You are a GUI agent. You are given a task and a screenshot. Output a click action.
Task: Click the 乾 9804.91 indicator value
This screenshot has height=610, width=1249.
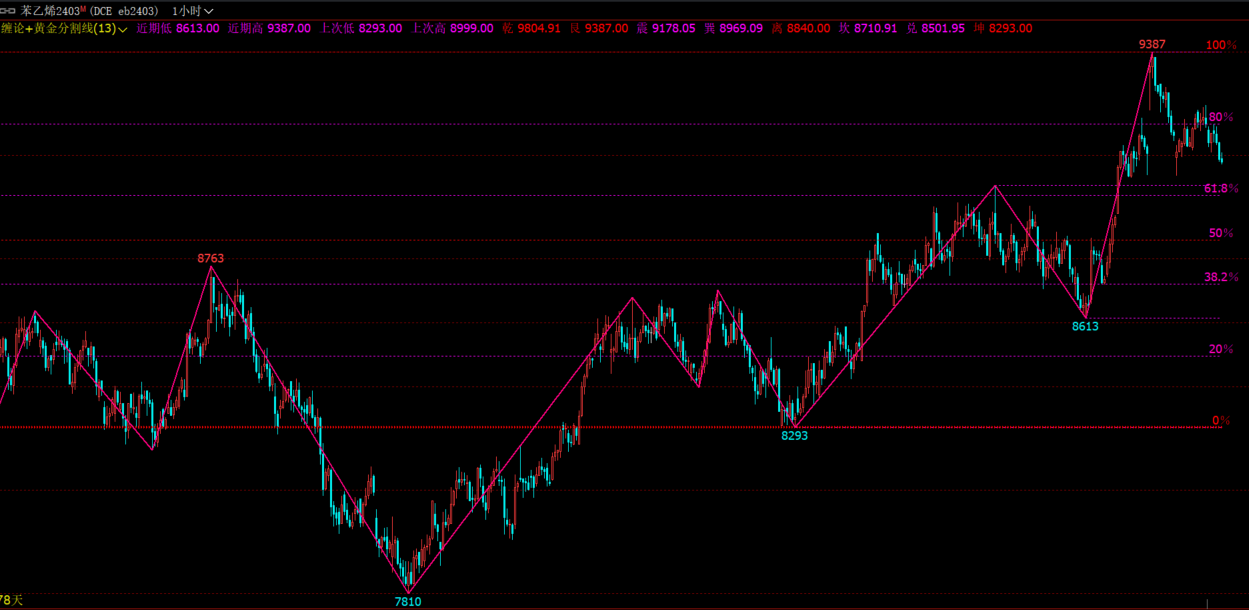coord(532,28)
